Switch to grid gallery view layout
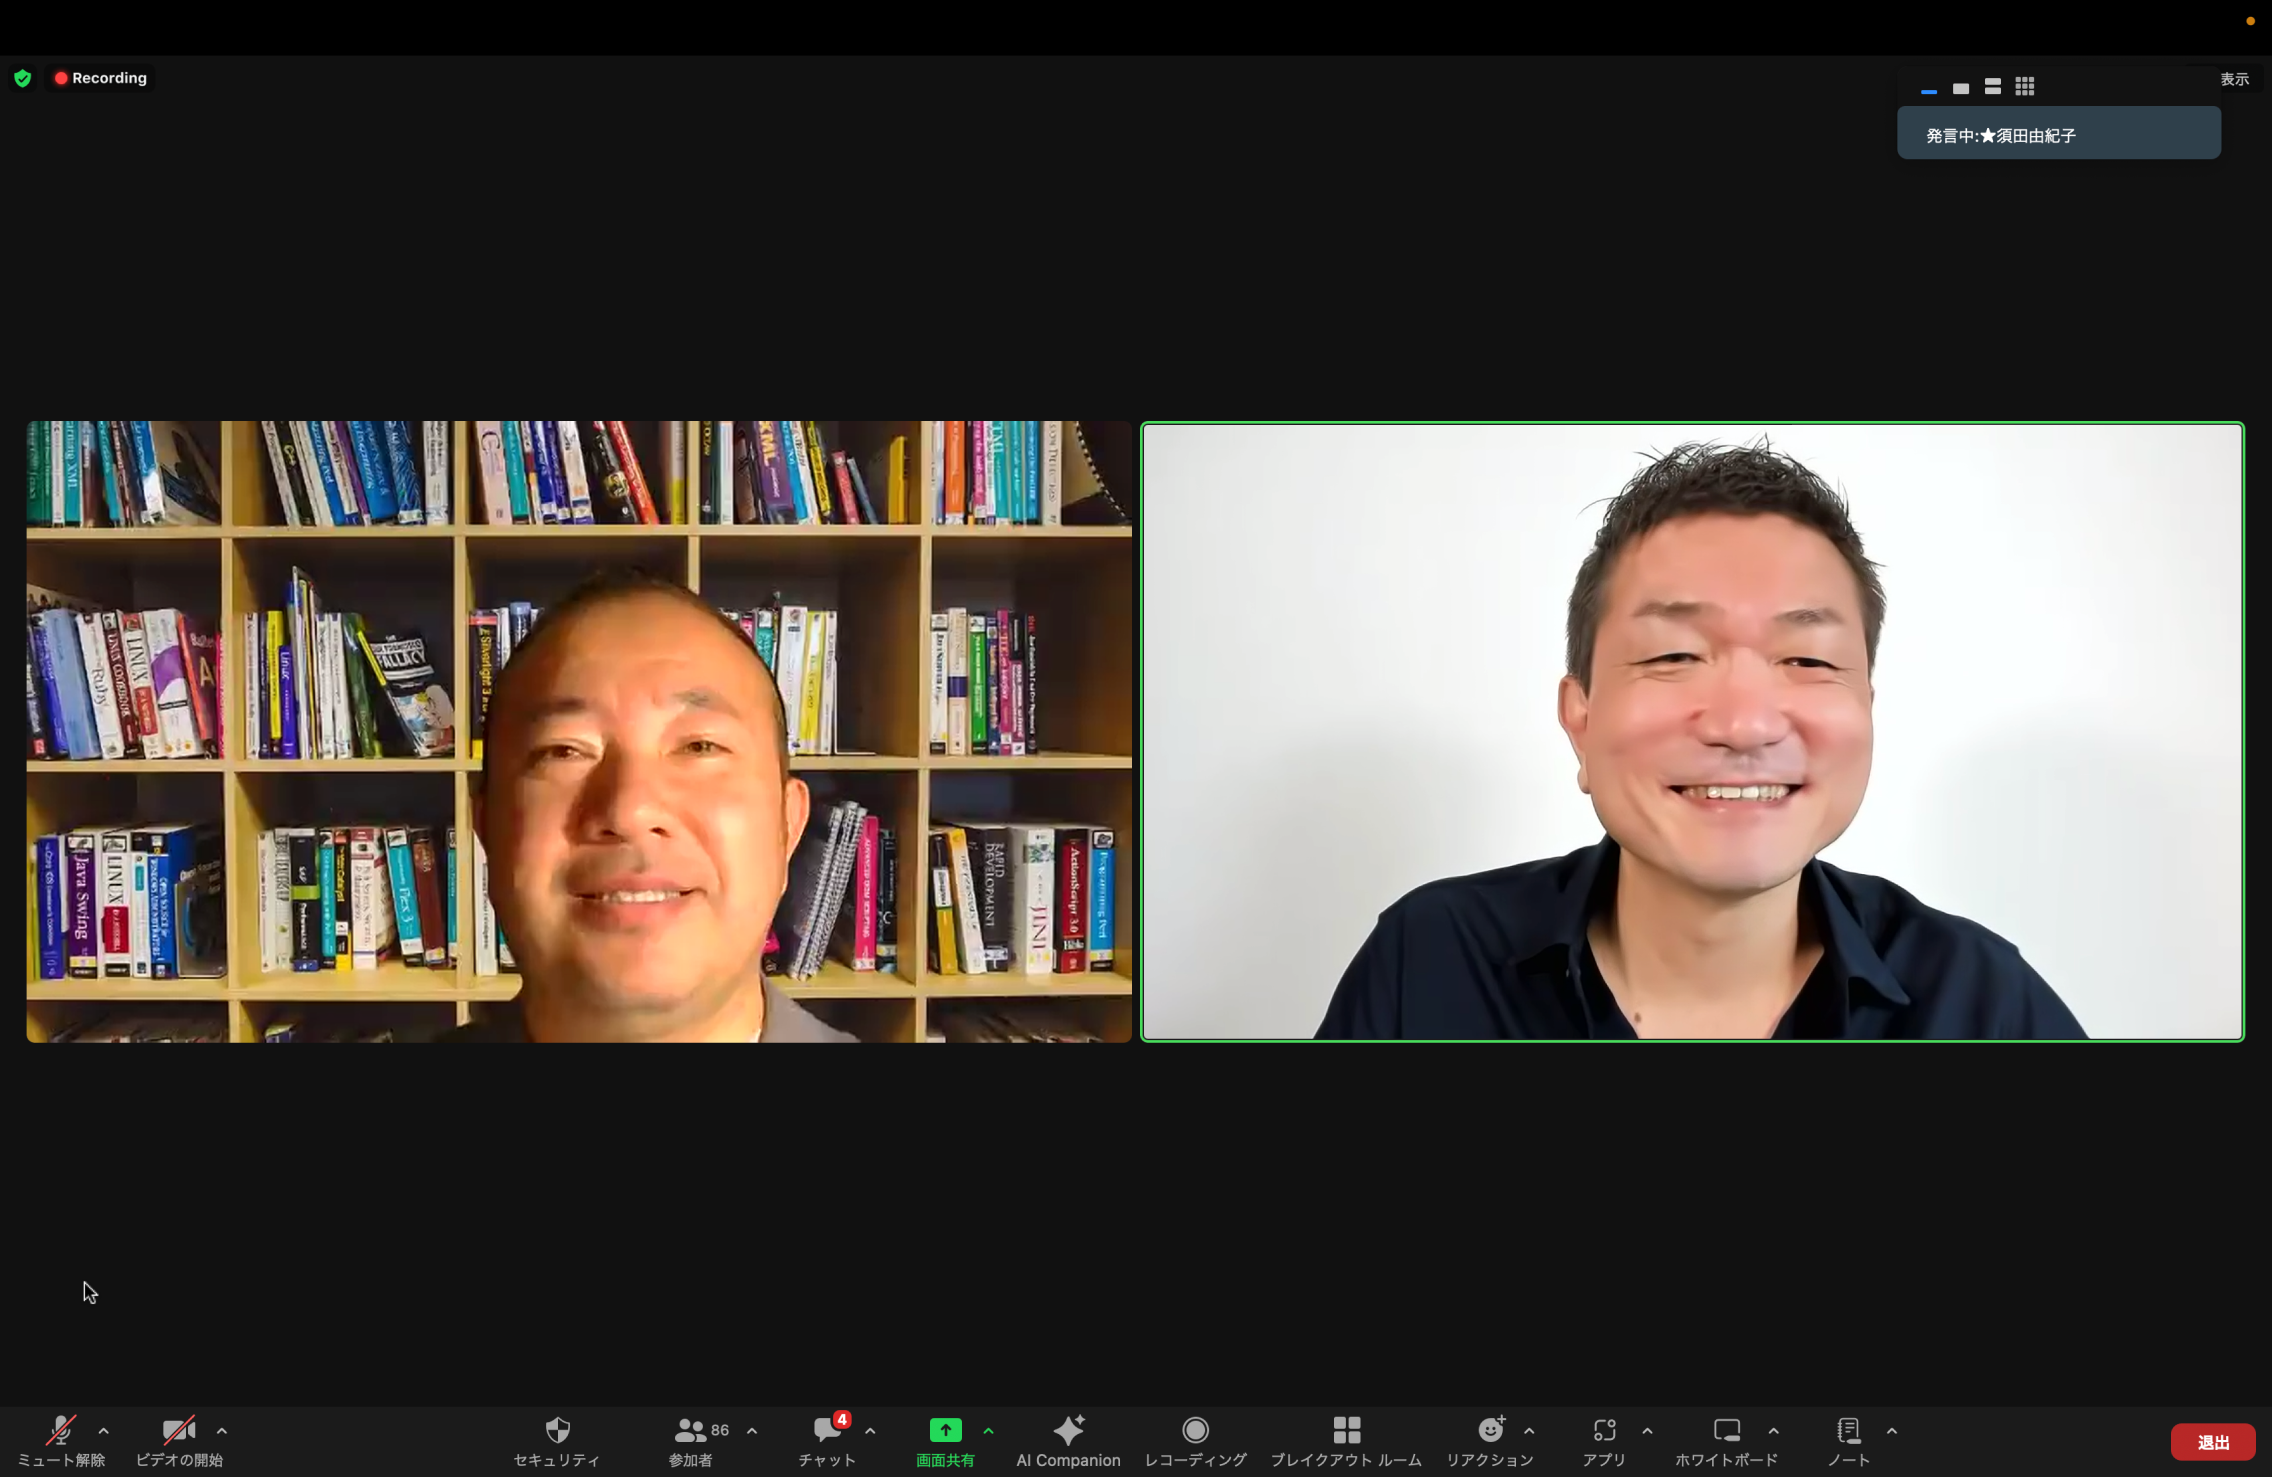2272x1477 pixels. click(2025, 87)
